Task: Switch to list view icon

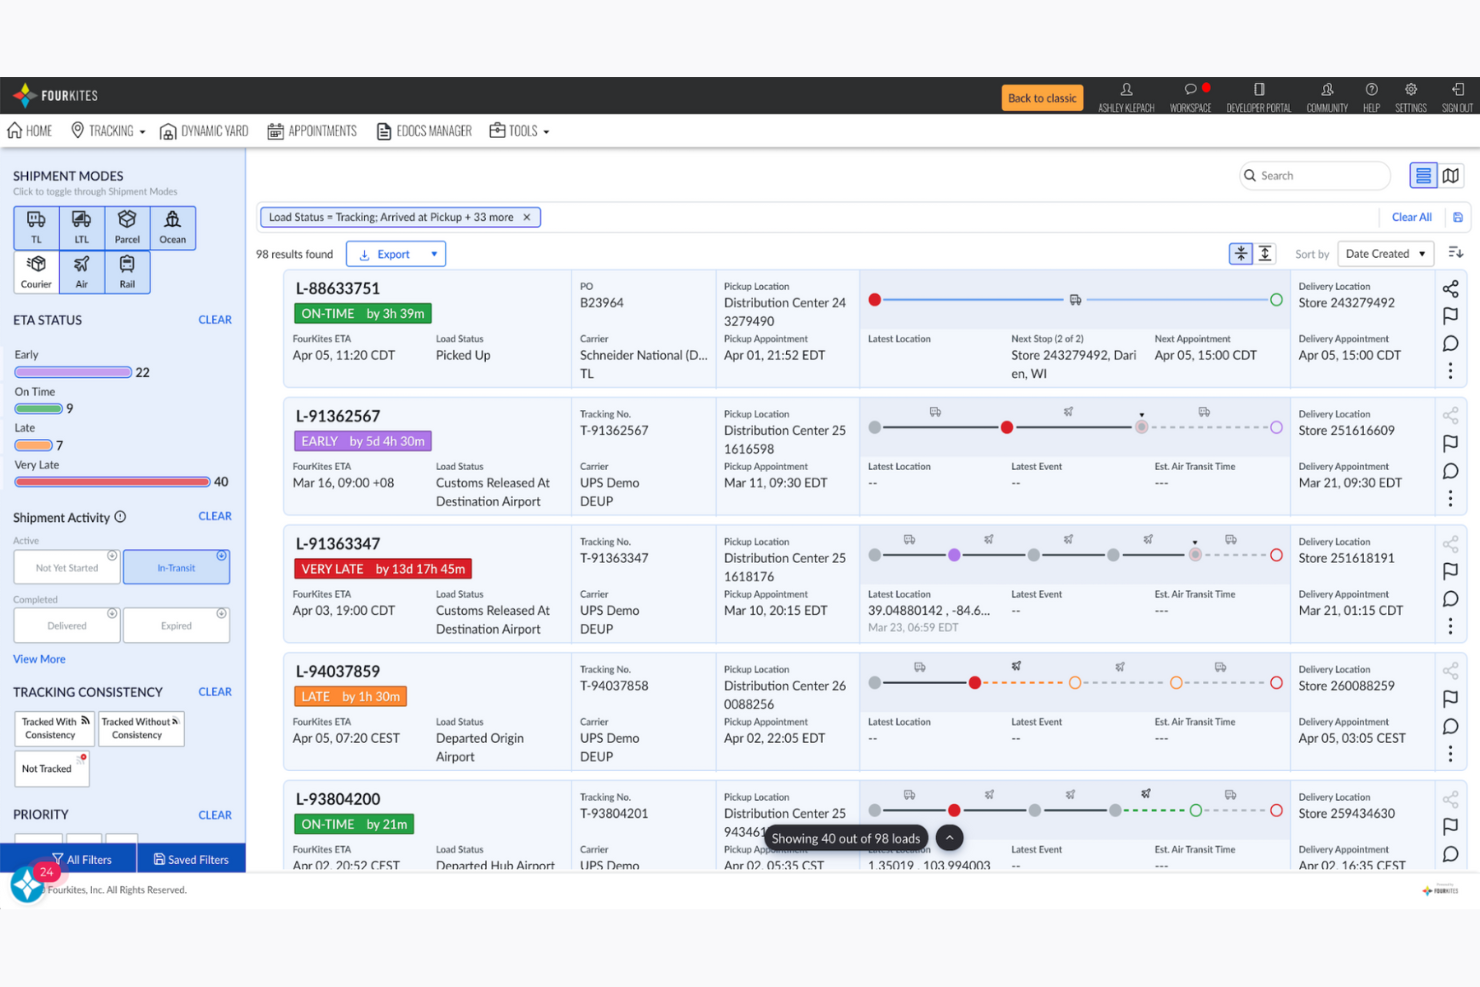Action: [1423, 176]
